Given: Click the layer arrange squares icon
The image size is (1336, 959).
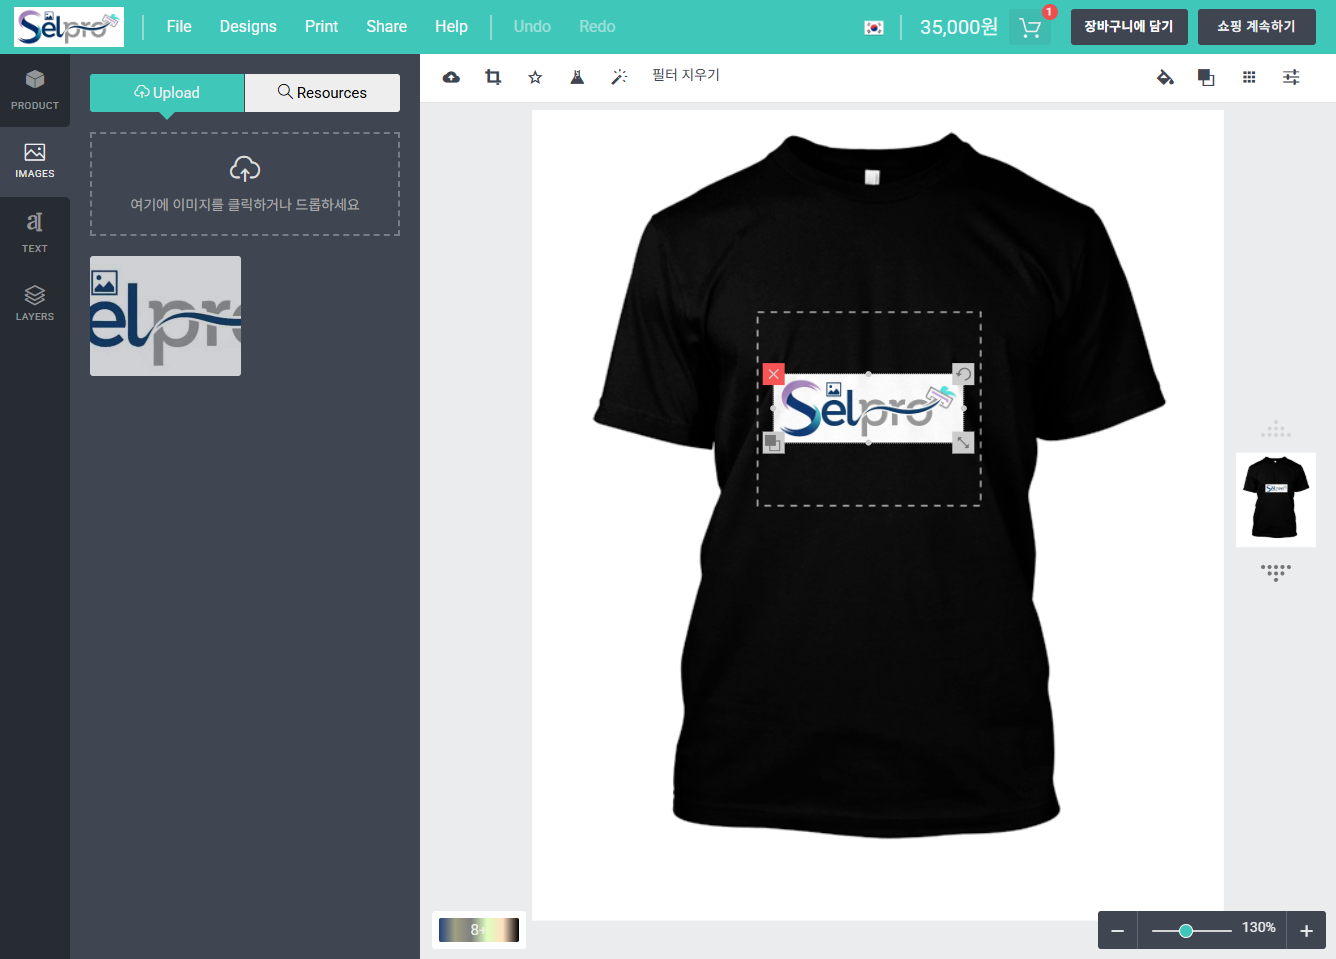Looking at the screenshot, I should [1206, 77].
